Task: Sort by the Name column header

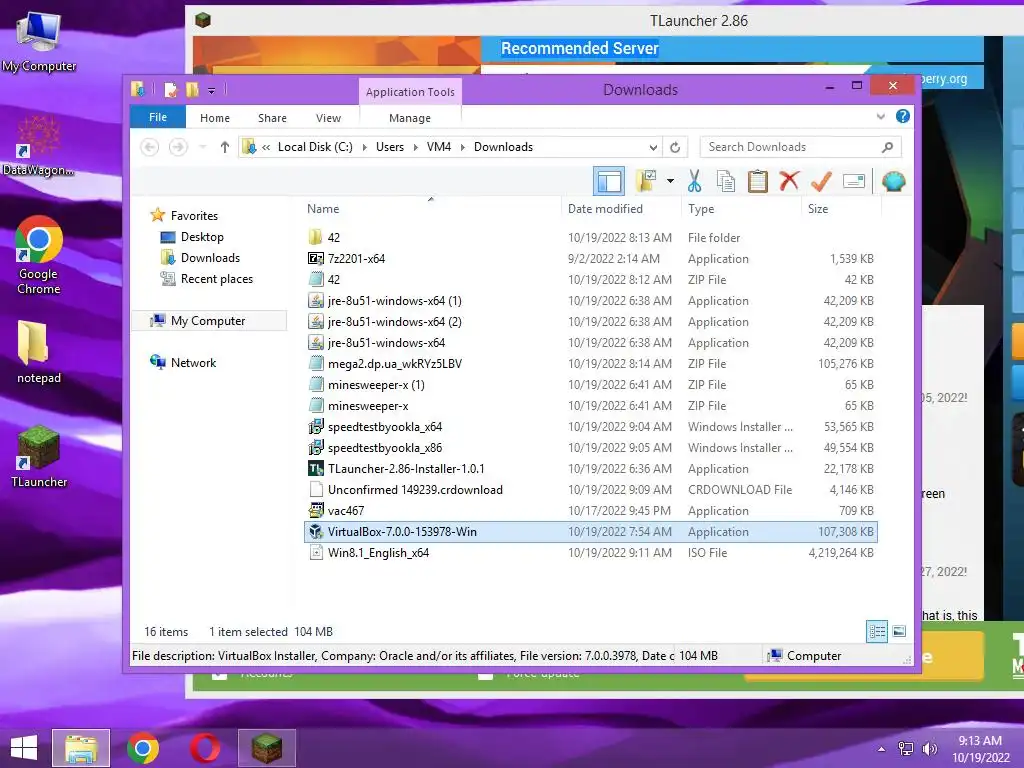Action: (x=431, y=208)
